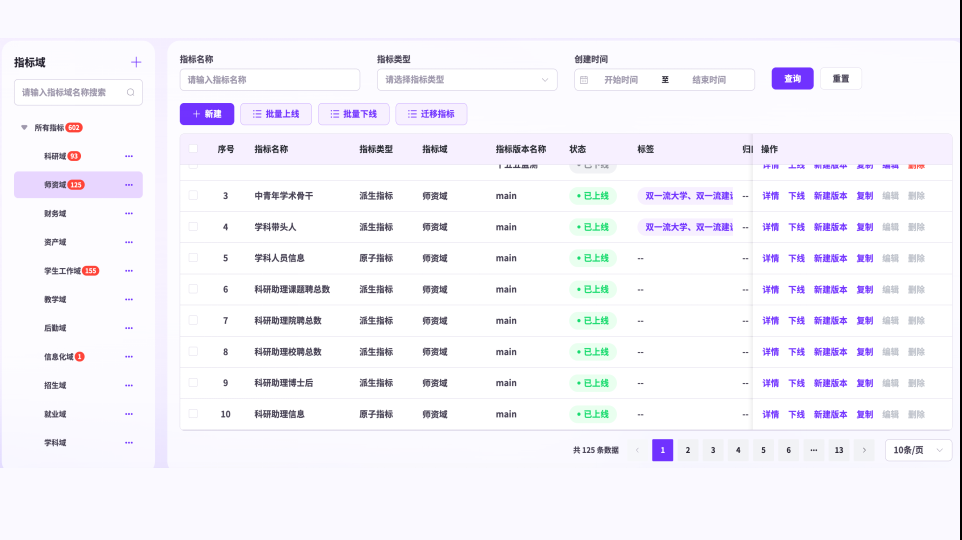Viewport: 962px width, 540px height.
Task: Click the 已上线 status in 科研助理院聘总数 row
Action: pos(593,320)
